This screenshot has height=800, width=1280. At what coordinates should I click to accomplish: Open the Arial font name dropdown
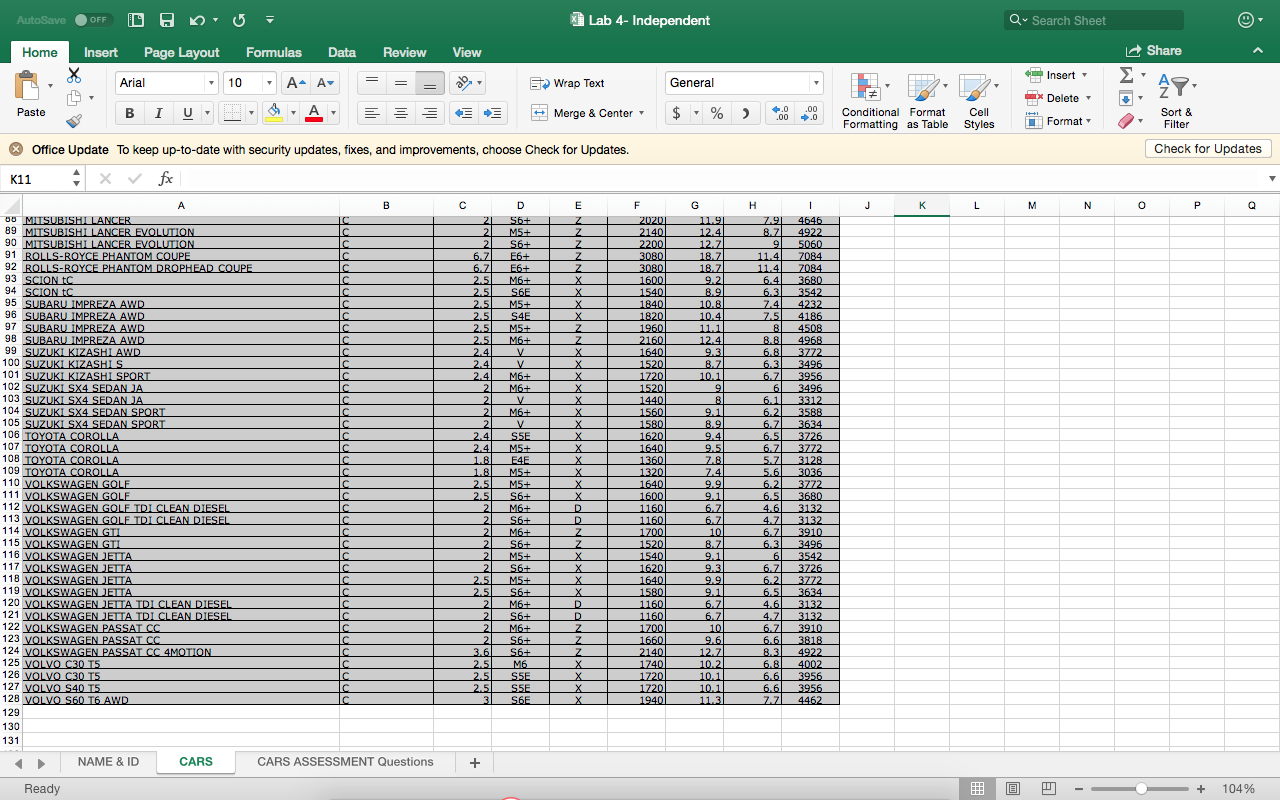click(211, 83)
